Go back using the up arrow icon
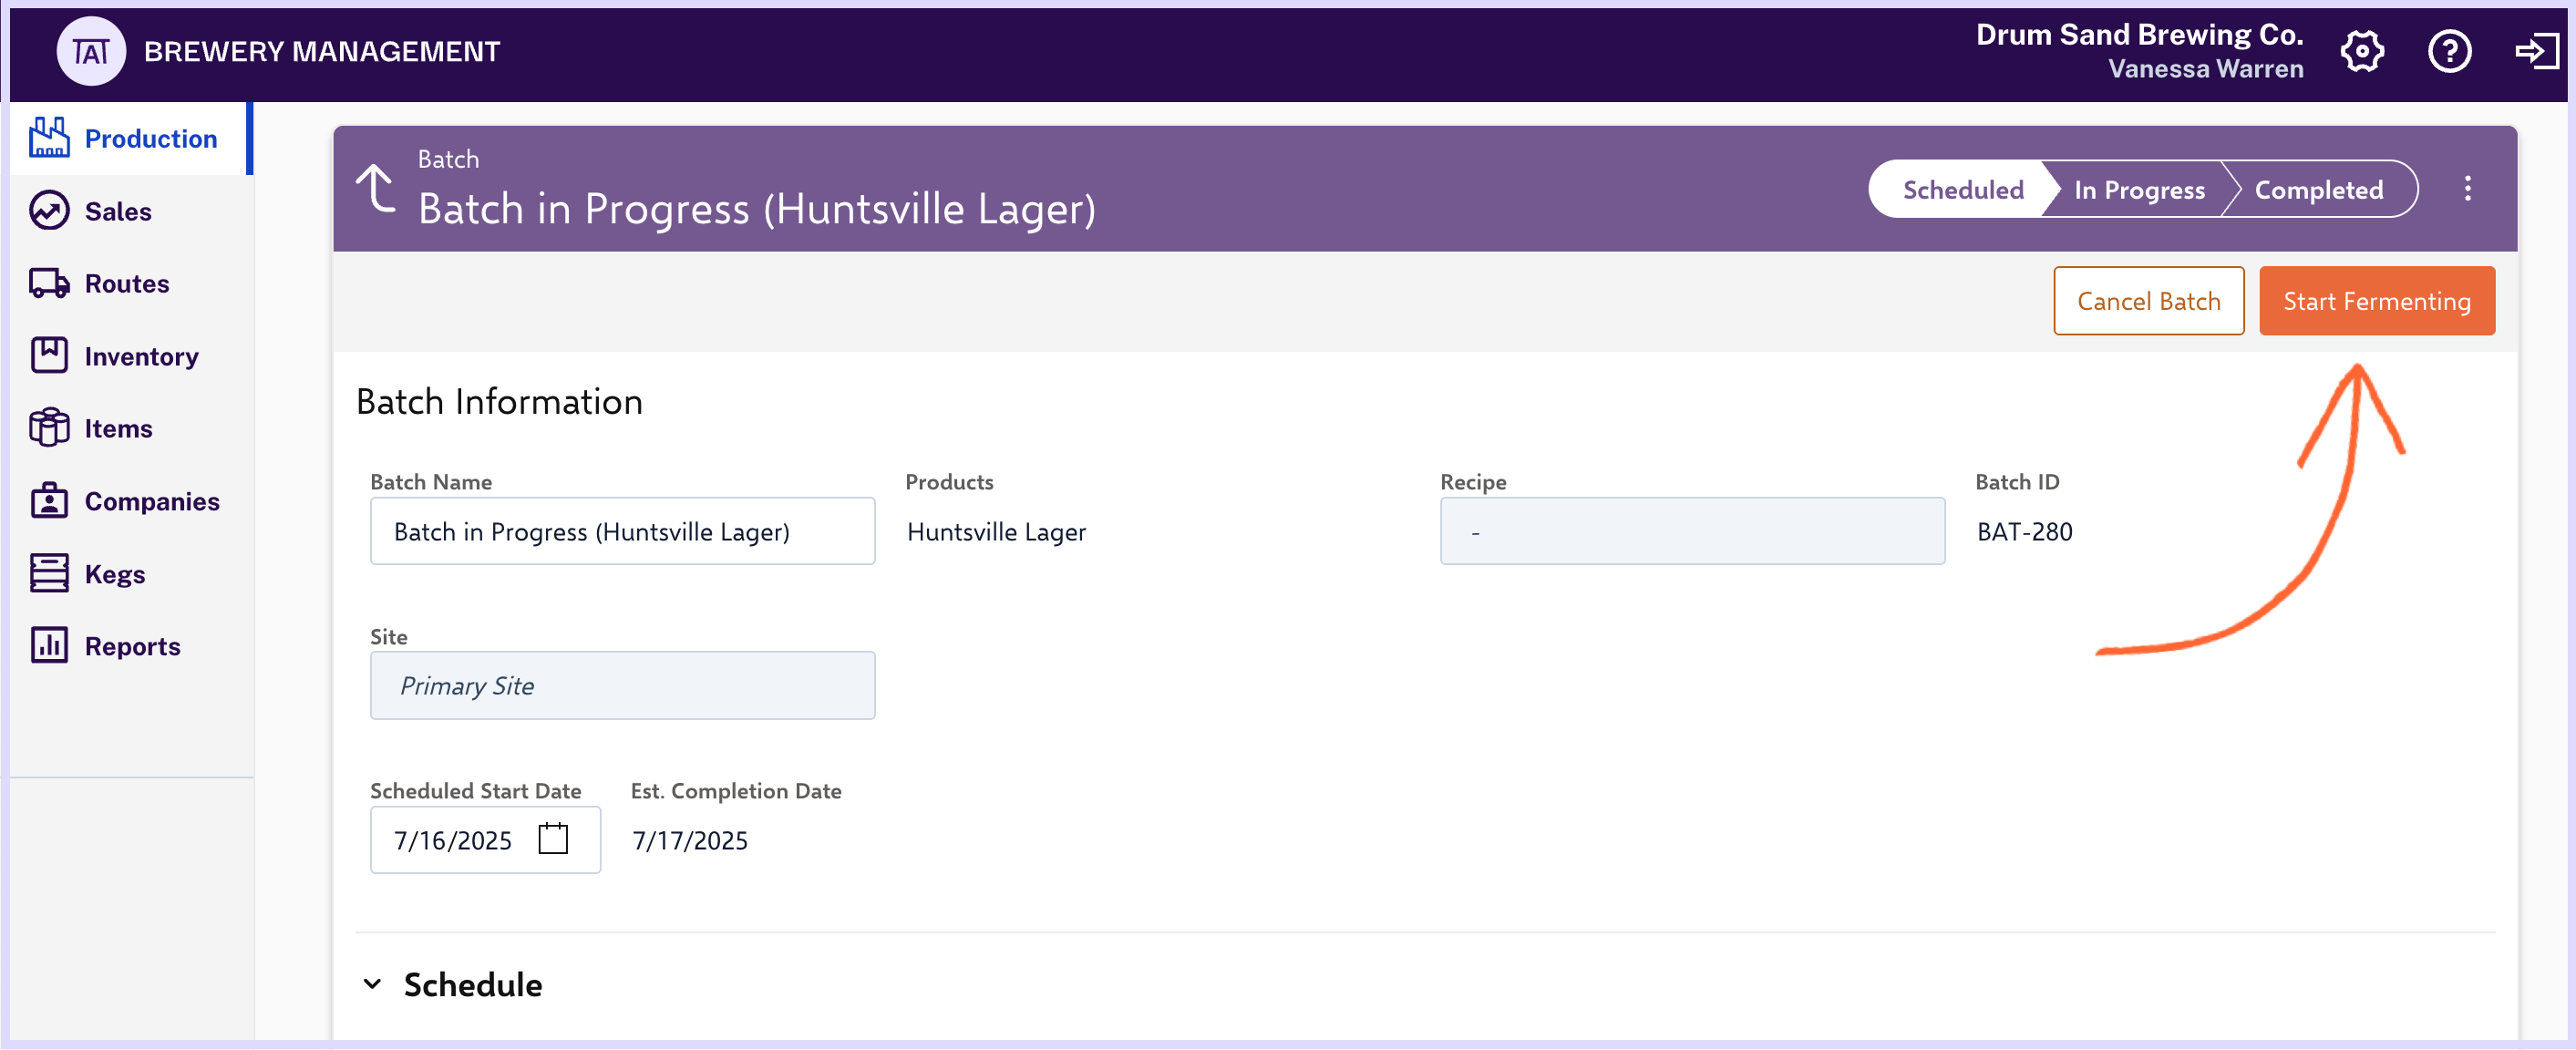The width and height of the screenshot is (2576, 1050). pos(376,188)
